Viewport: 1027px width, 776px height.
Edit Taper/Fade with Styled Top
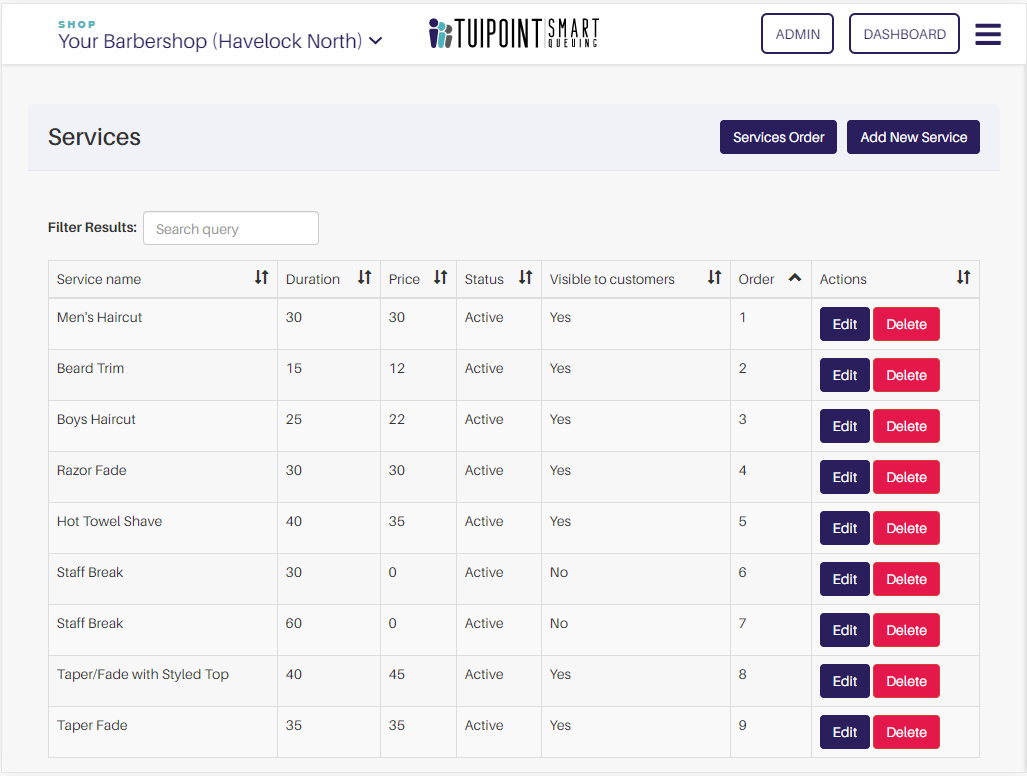(844, 682)
